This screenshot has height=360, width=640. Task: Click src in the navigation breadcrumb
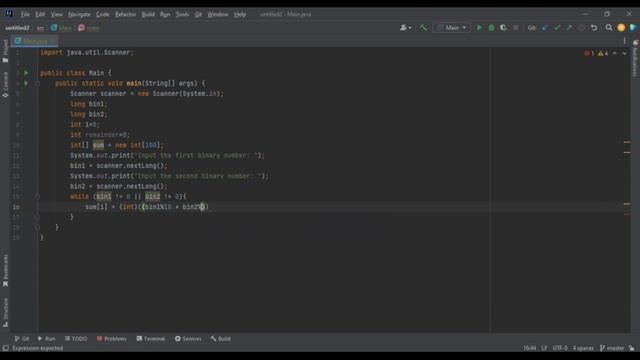(x=40, y=28)
